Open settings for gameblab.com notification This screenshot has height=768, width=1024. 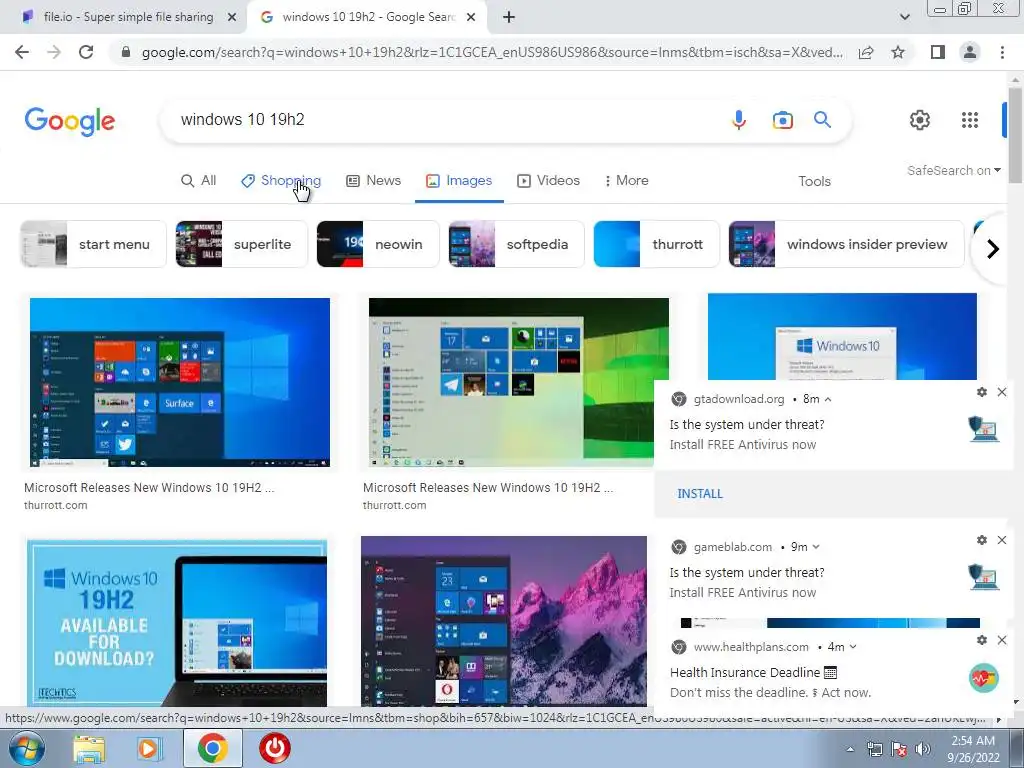click(x=982, y=540)
